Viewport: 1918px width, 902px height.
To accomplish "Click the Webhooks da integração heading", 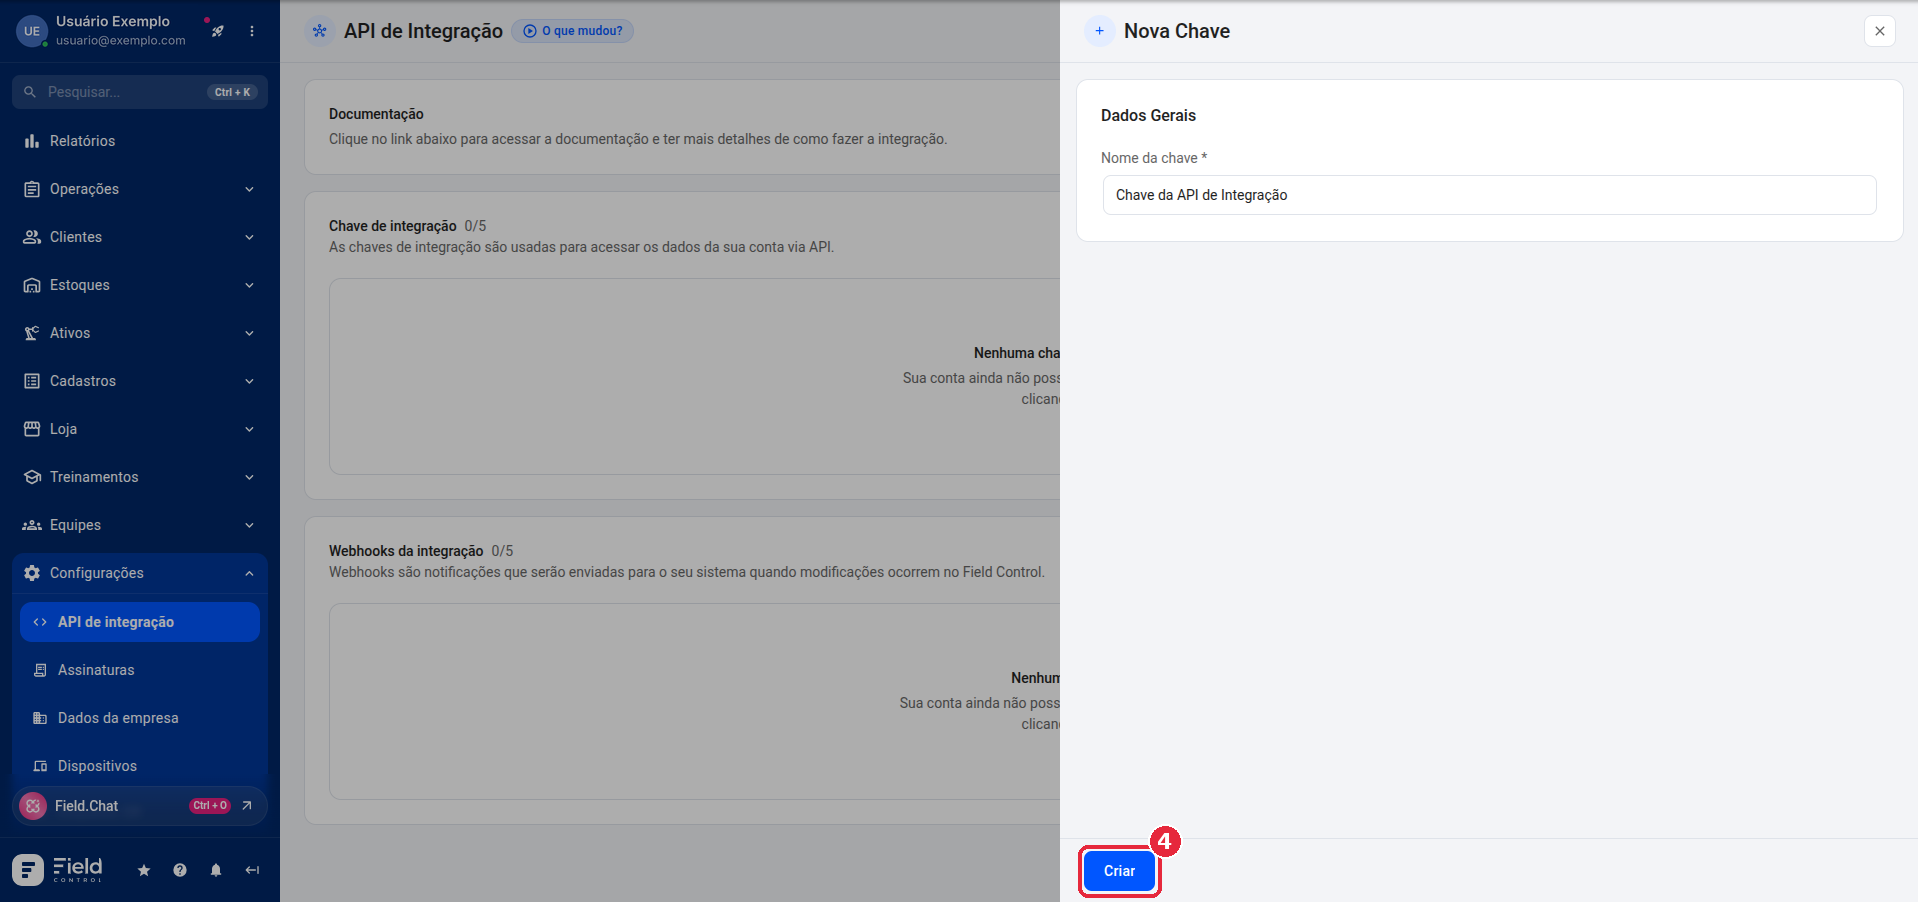I will pyautogui.click(x=406, y=551).
